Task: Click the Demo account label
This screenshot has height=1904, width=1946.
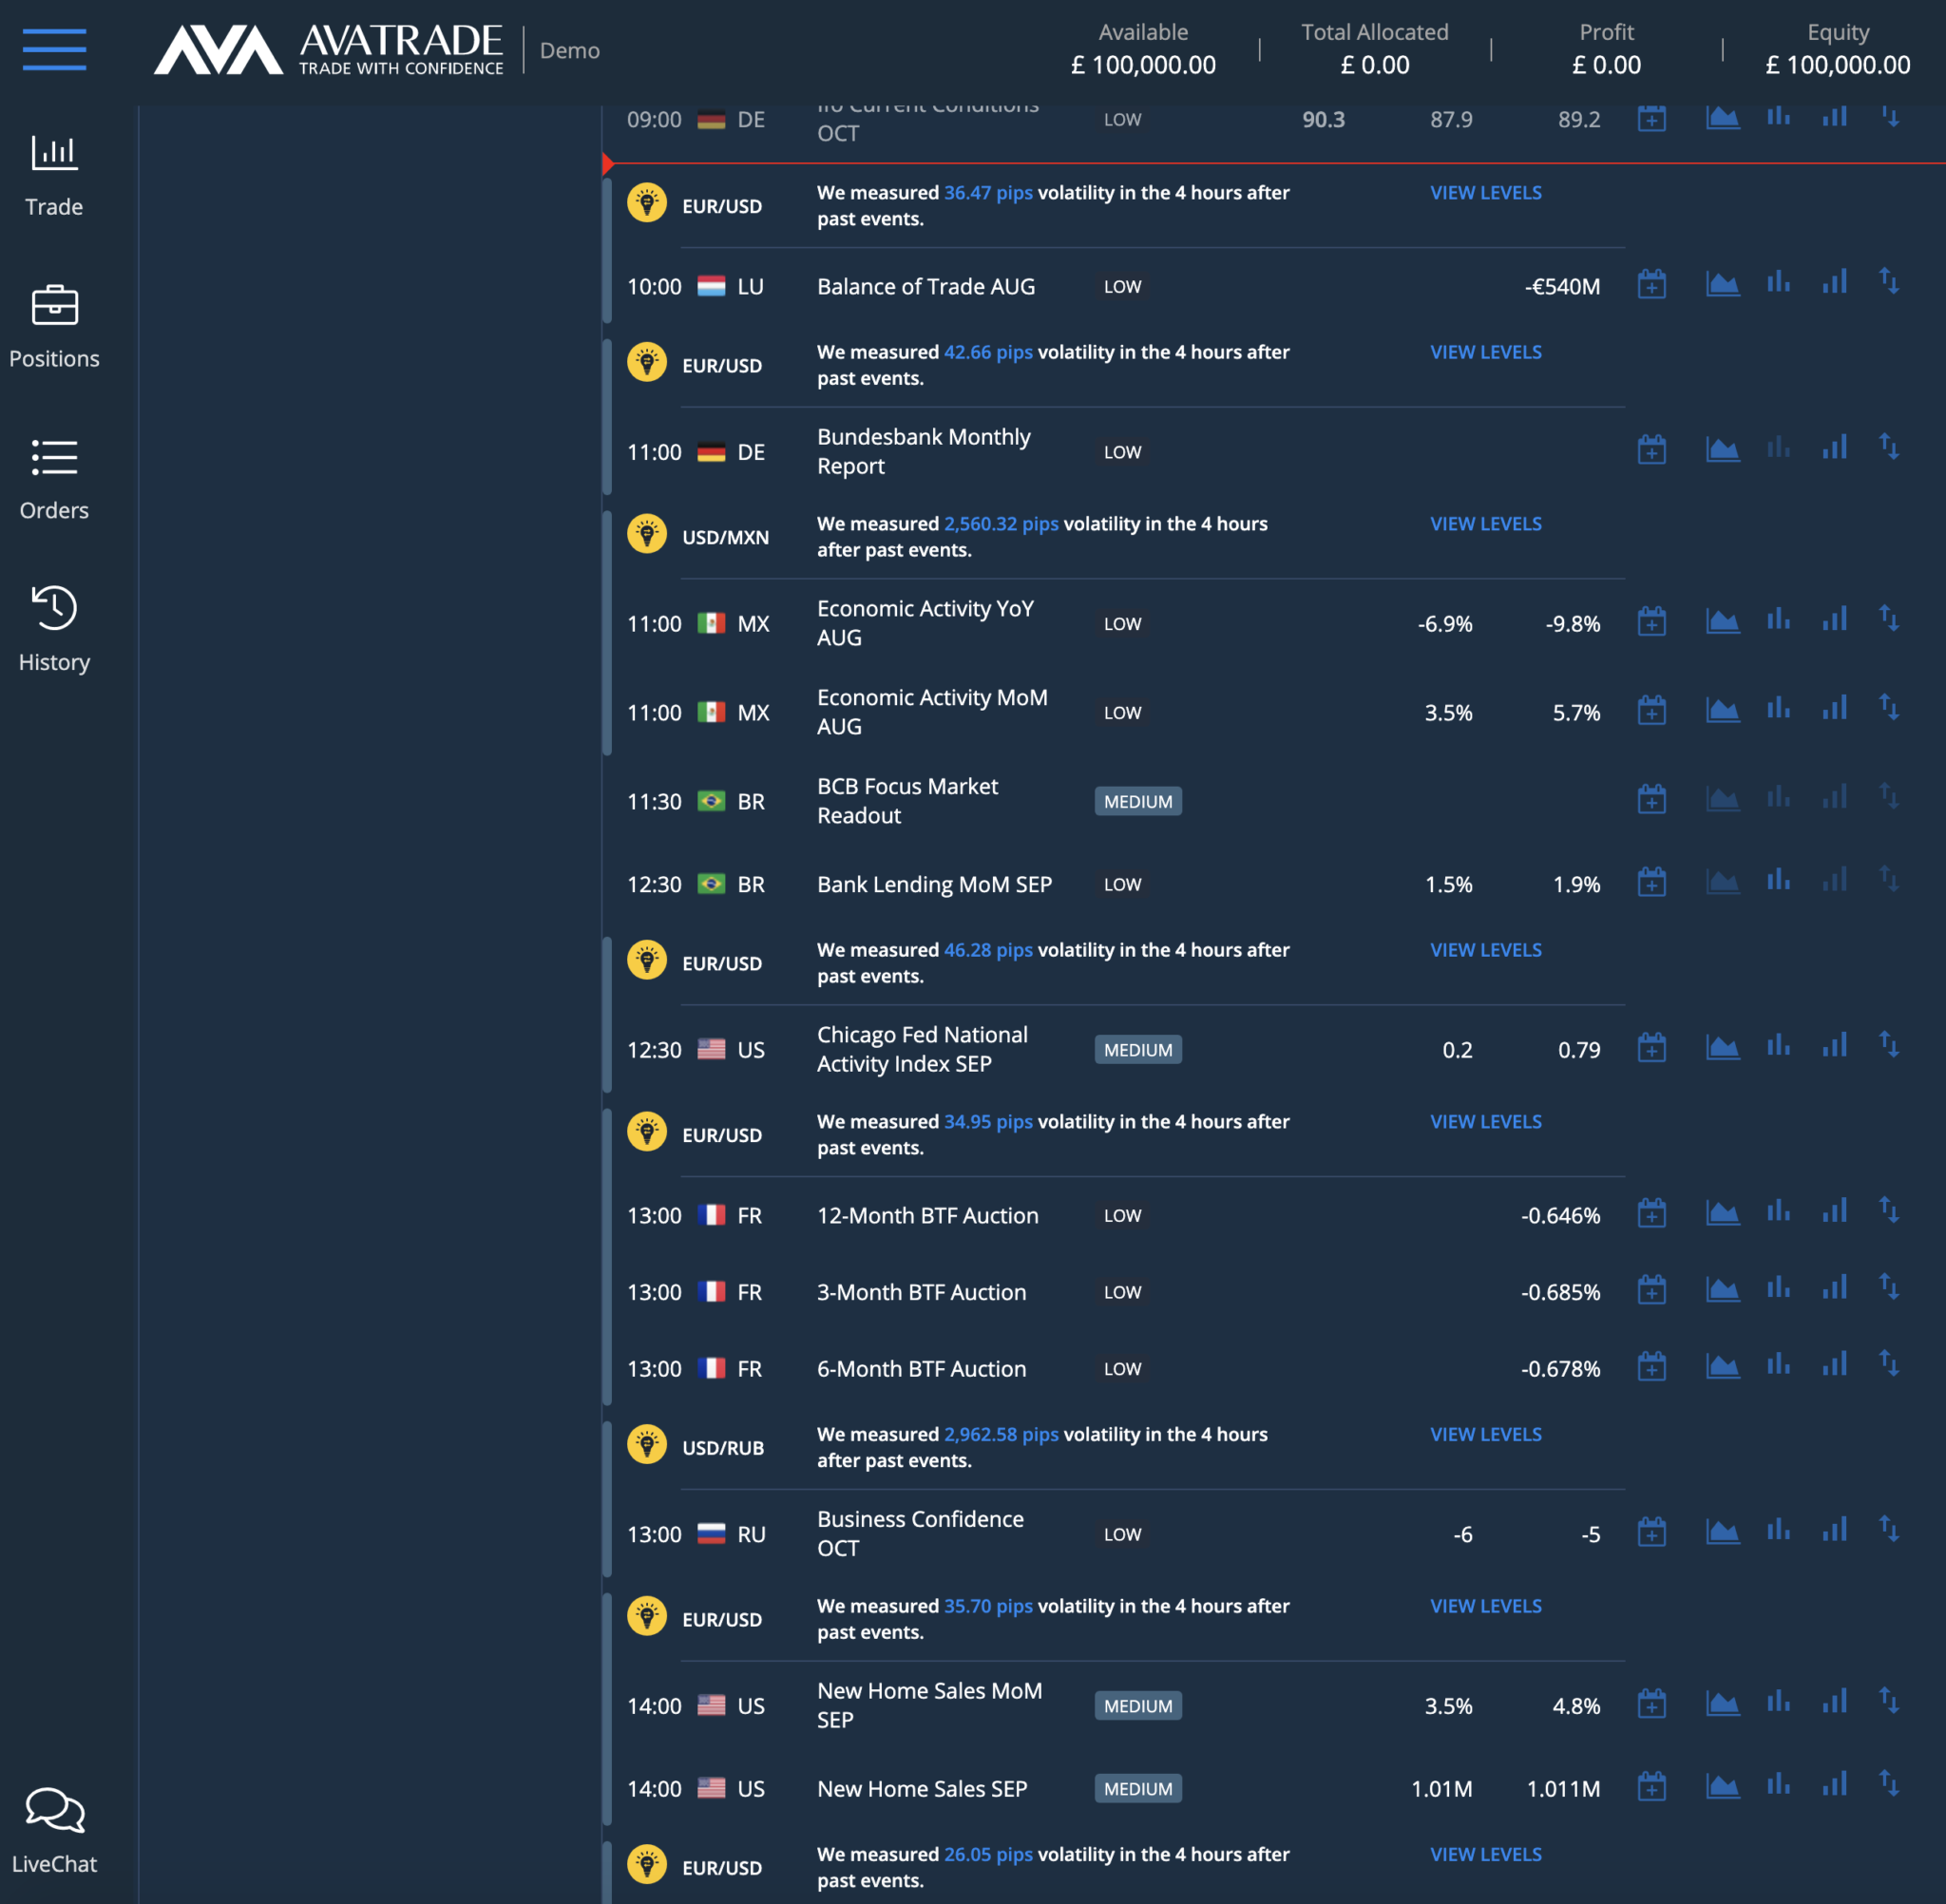Action: [569, 50]
